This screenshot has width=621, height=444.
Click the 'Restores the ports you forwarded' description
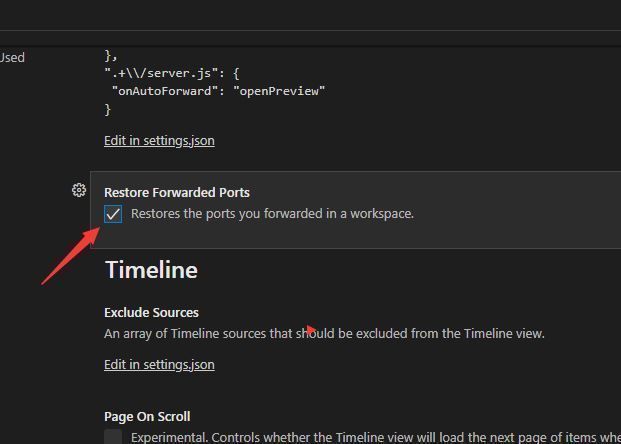pyautogui.click(x=272, y=214)
